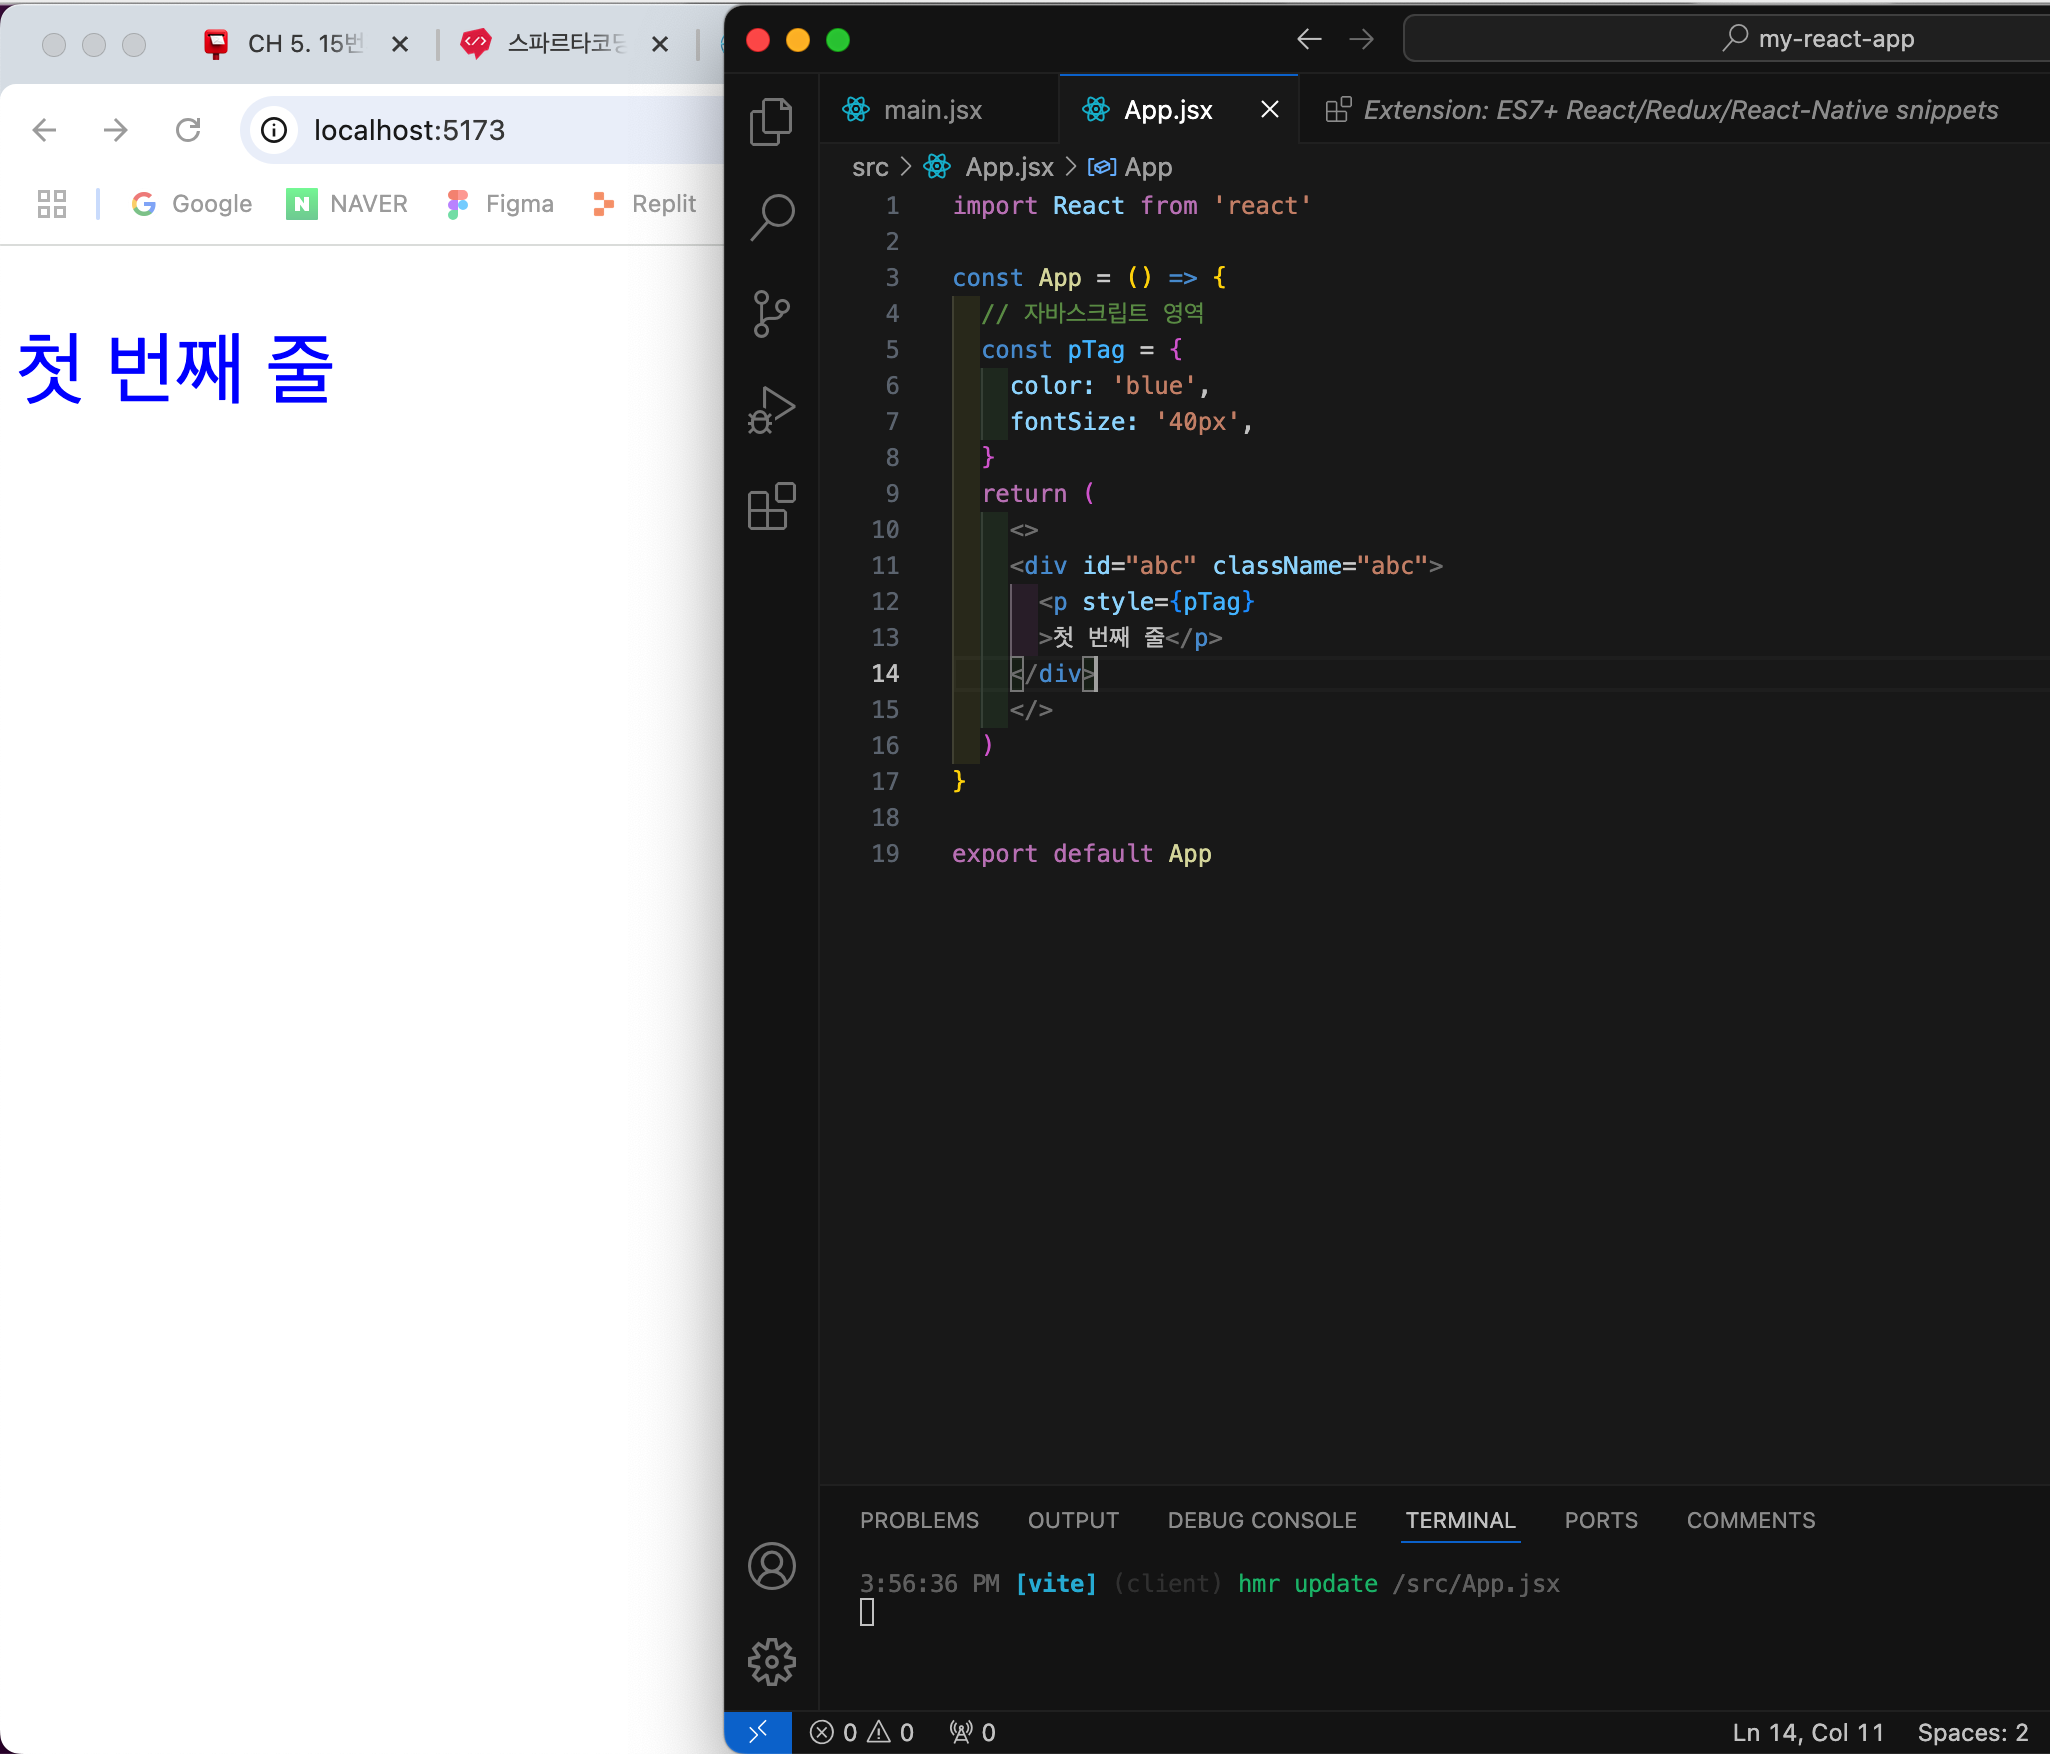Open the Search view icon
This screenshot has width=2050, height=1754.
pos(771,217)
